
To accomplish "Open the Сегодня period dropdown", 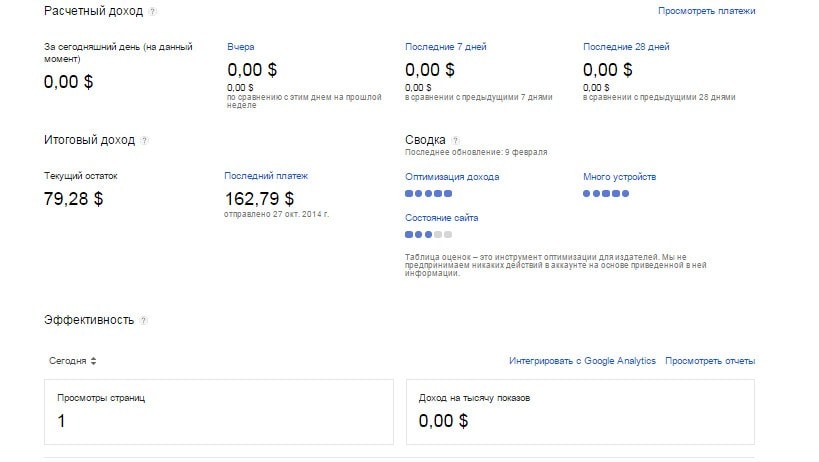I will coord(73,361).
